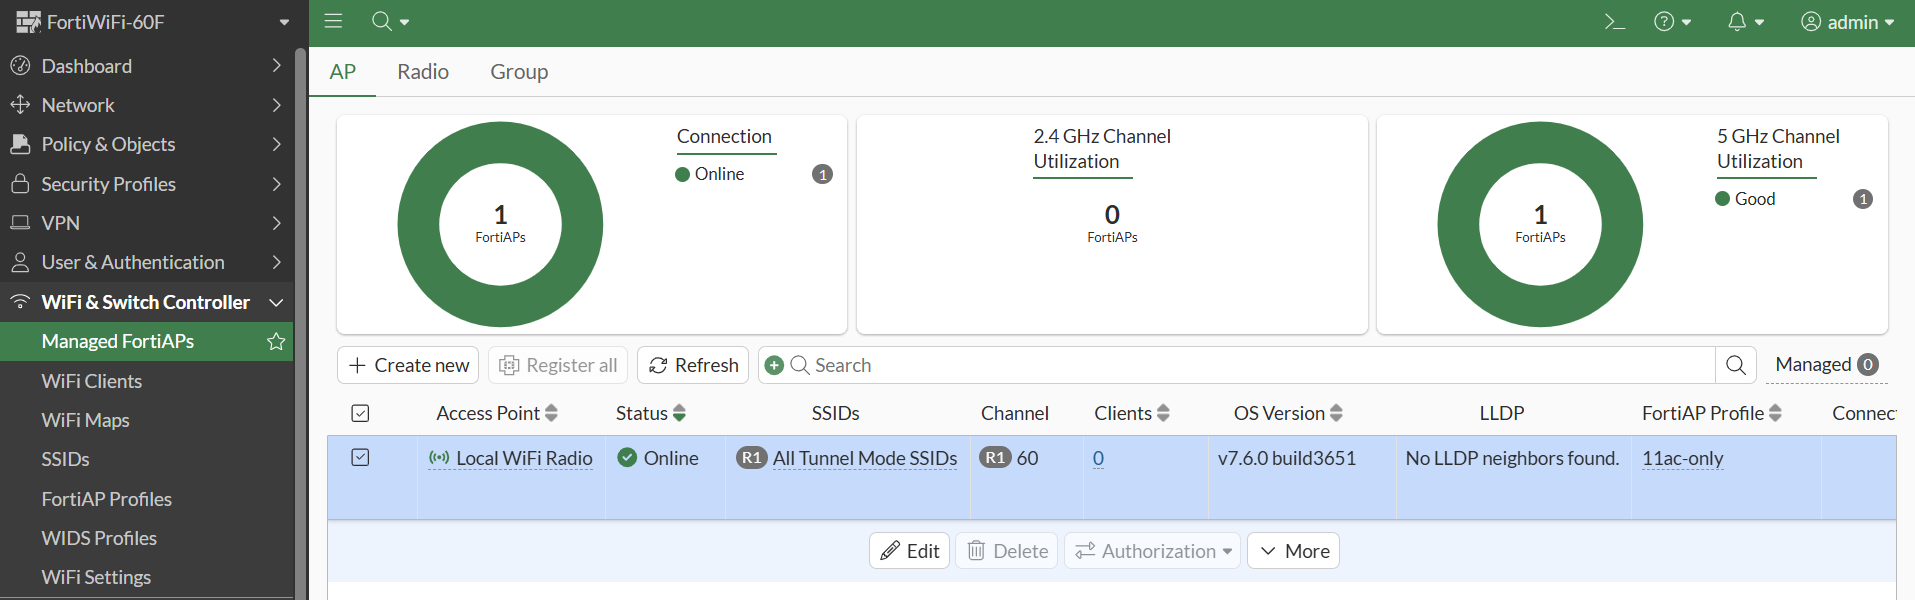Switch to the Radio tab

[423, 72]
